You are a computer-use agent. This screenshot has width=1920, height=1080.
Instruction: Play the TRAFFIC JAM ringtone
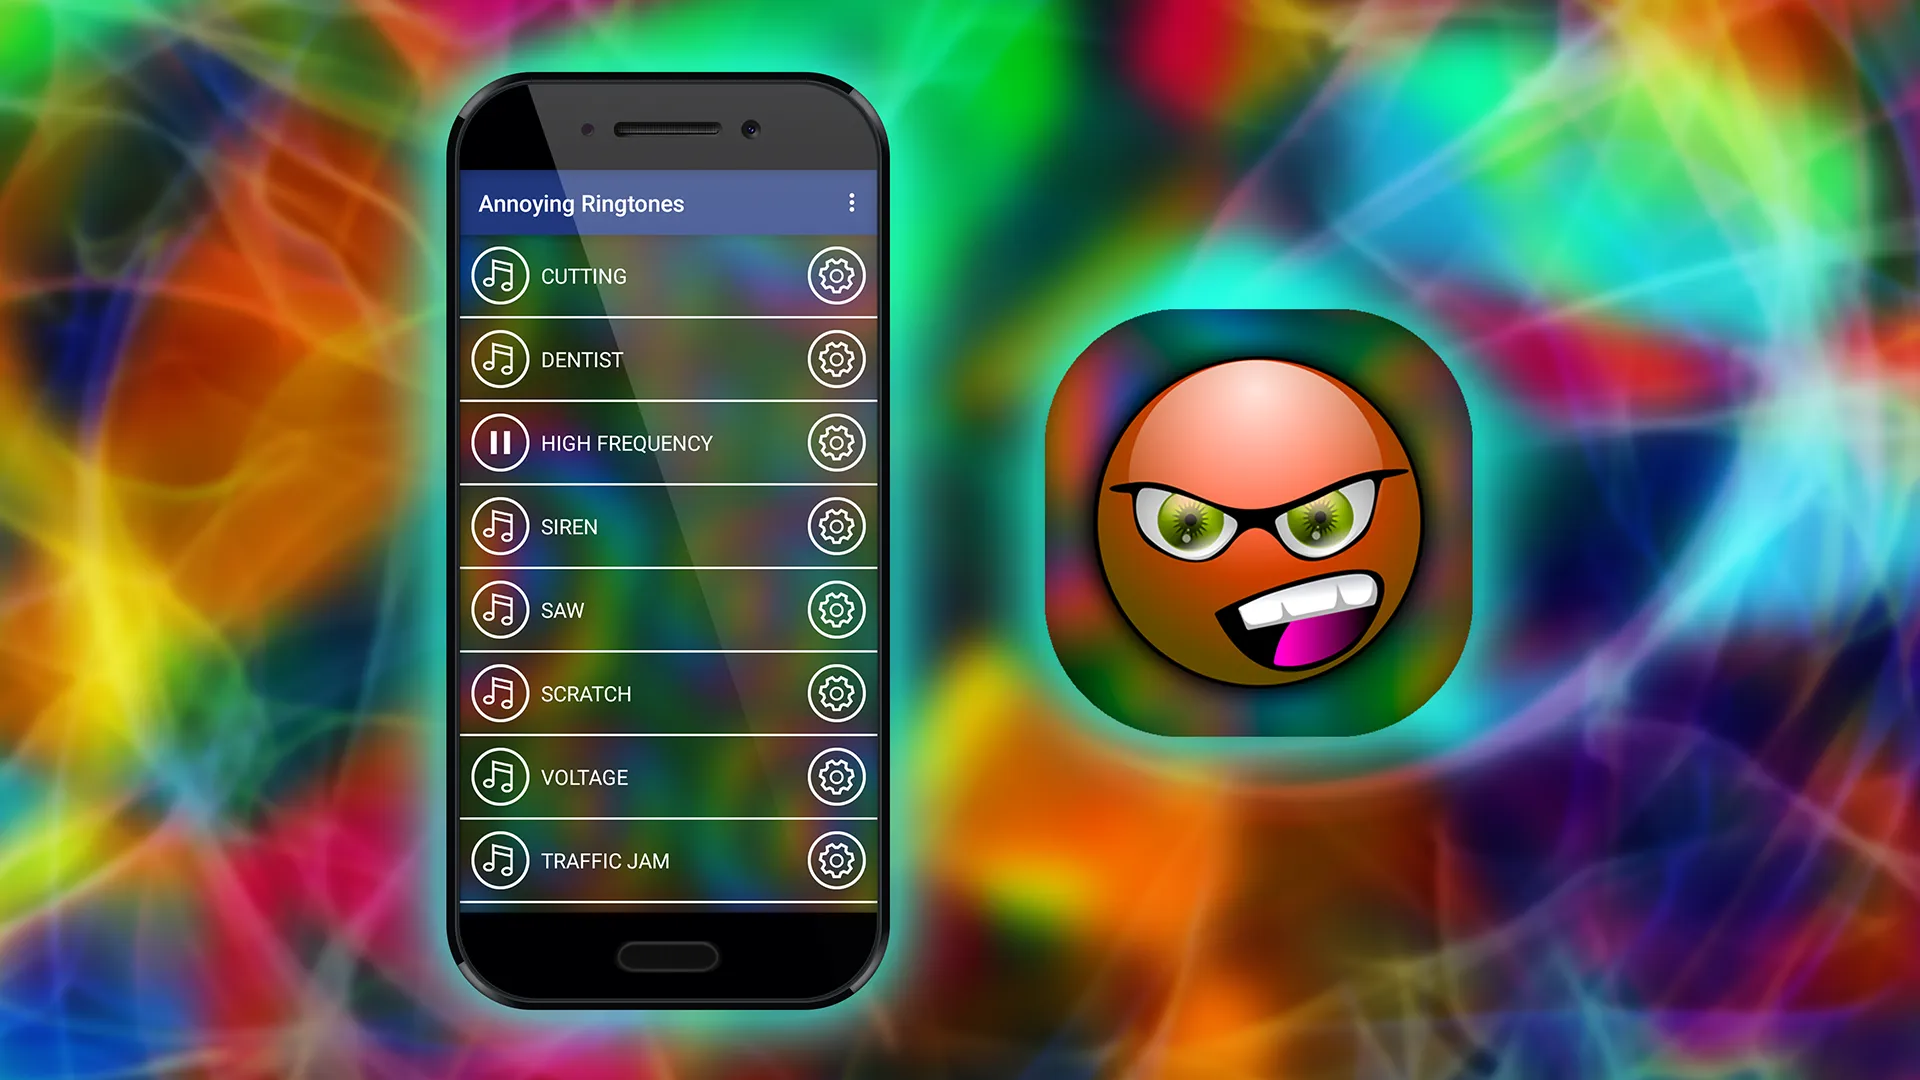pos(500,862)
